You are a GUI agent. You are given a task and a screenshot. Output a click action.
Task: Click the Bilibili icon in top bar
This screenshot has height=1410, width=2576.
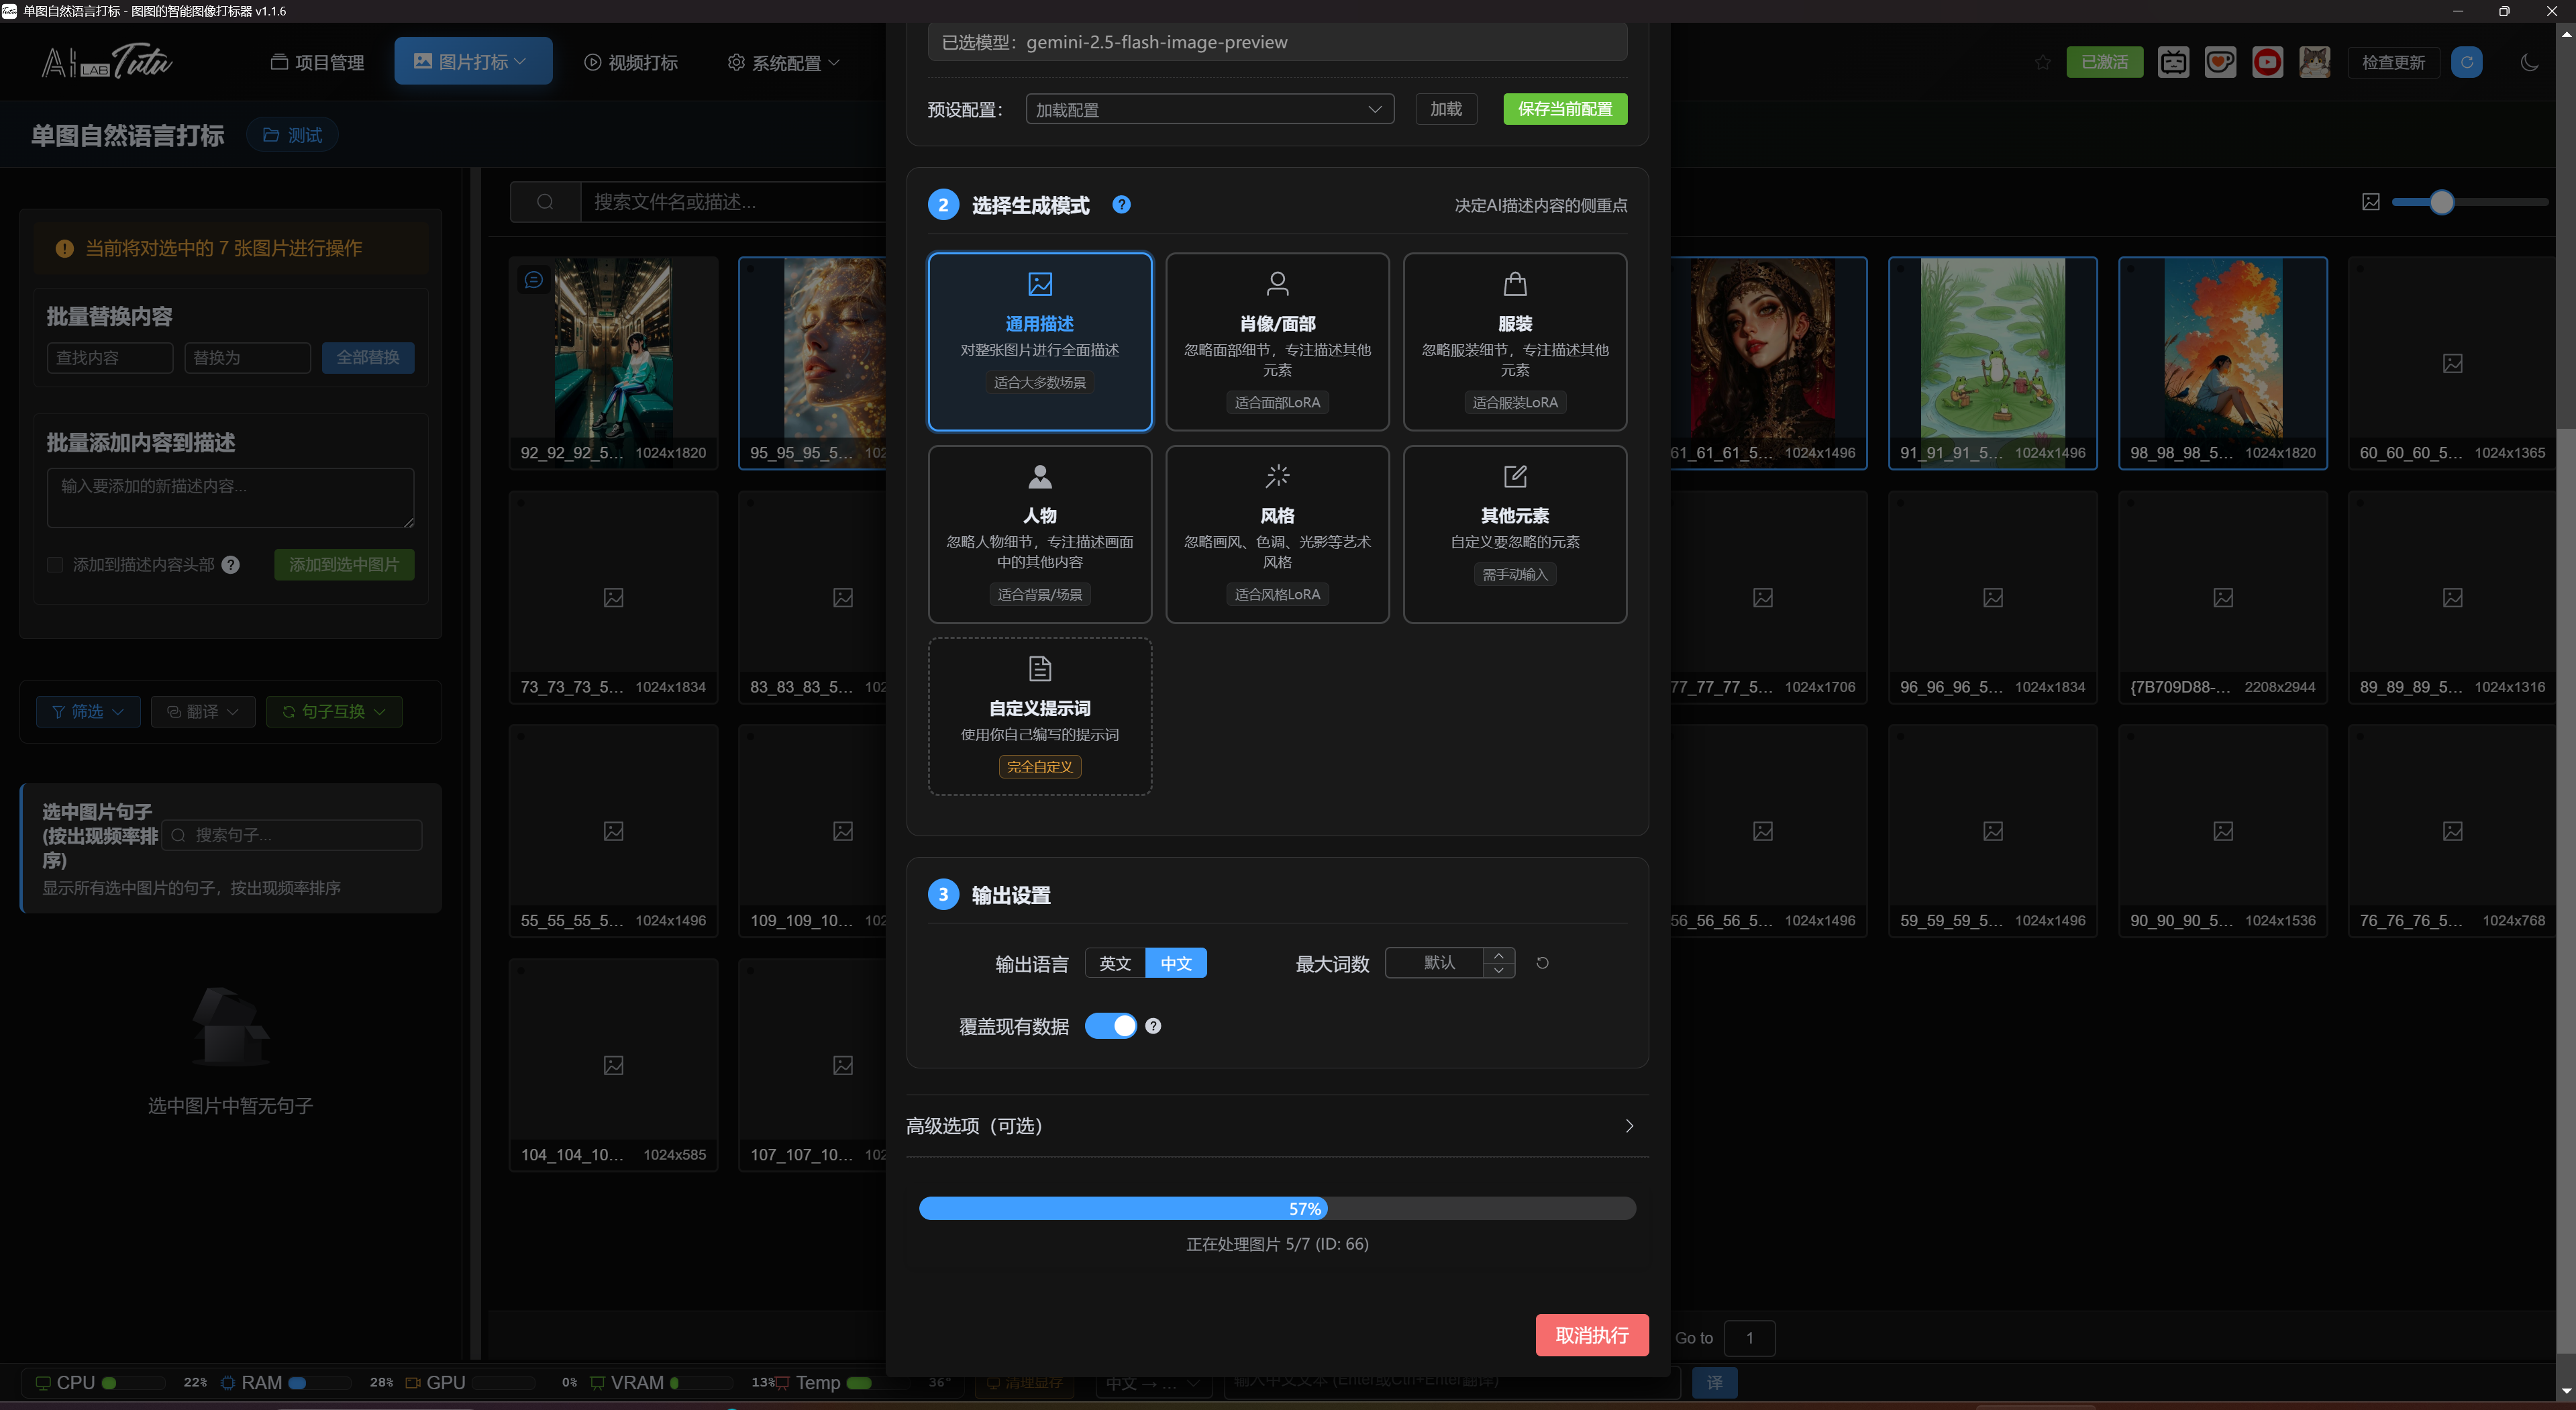click(2173, 62)
